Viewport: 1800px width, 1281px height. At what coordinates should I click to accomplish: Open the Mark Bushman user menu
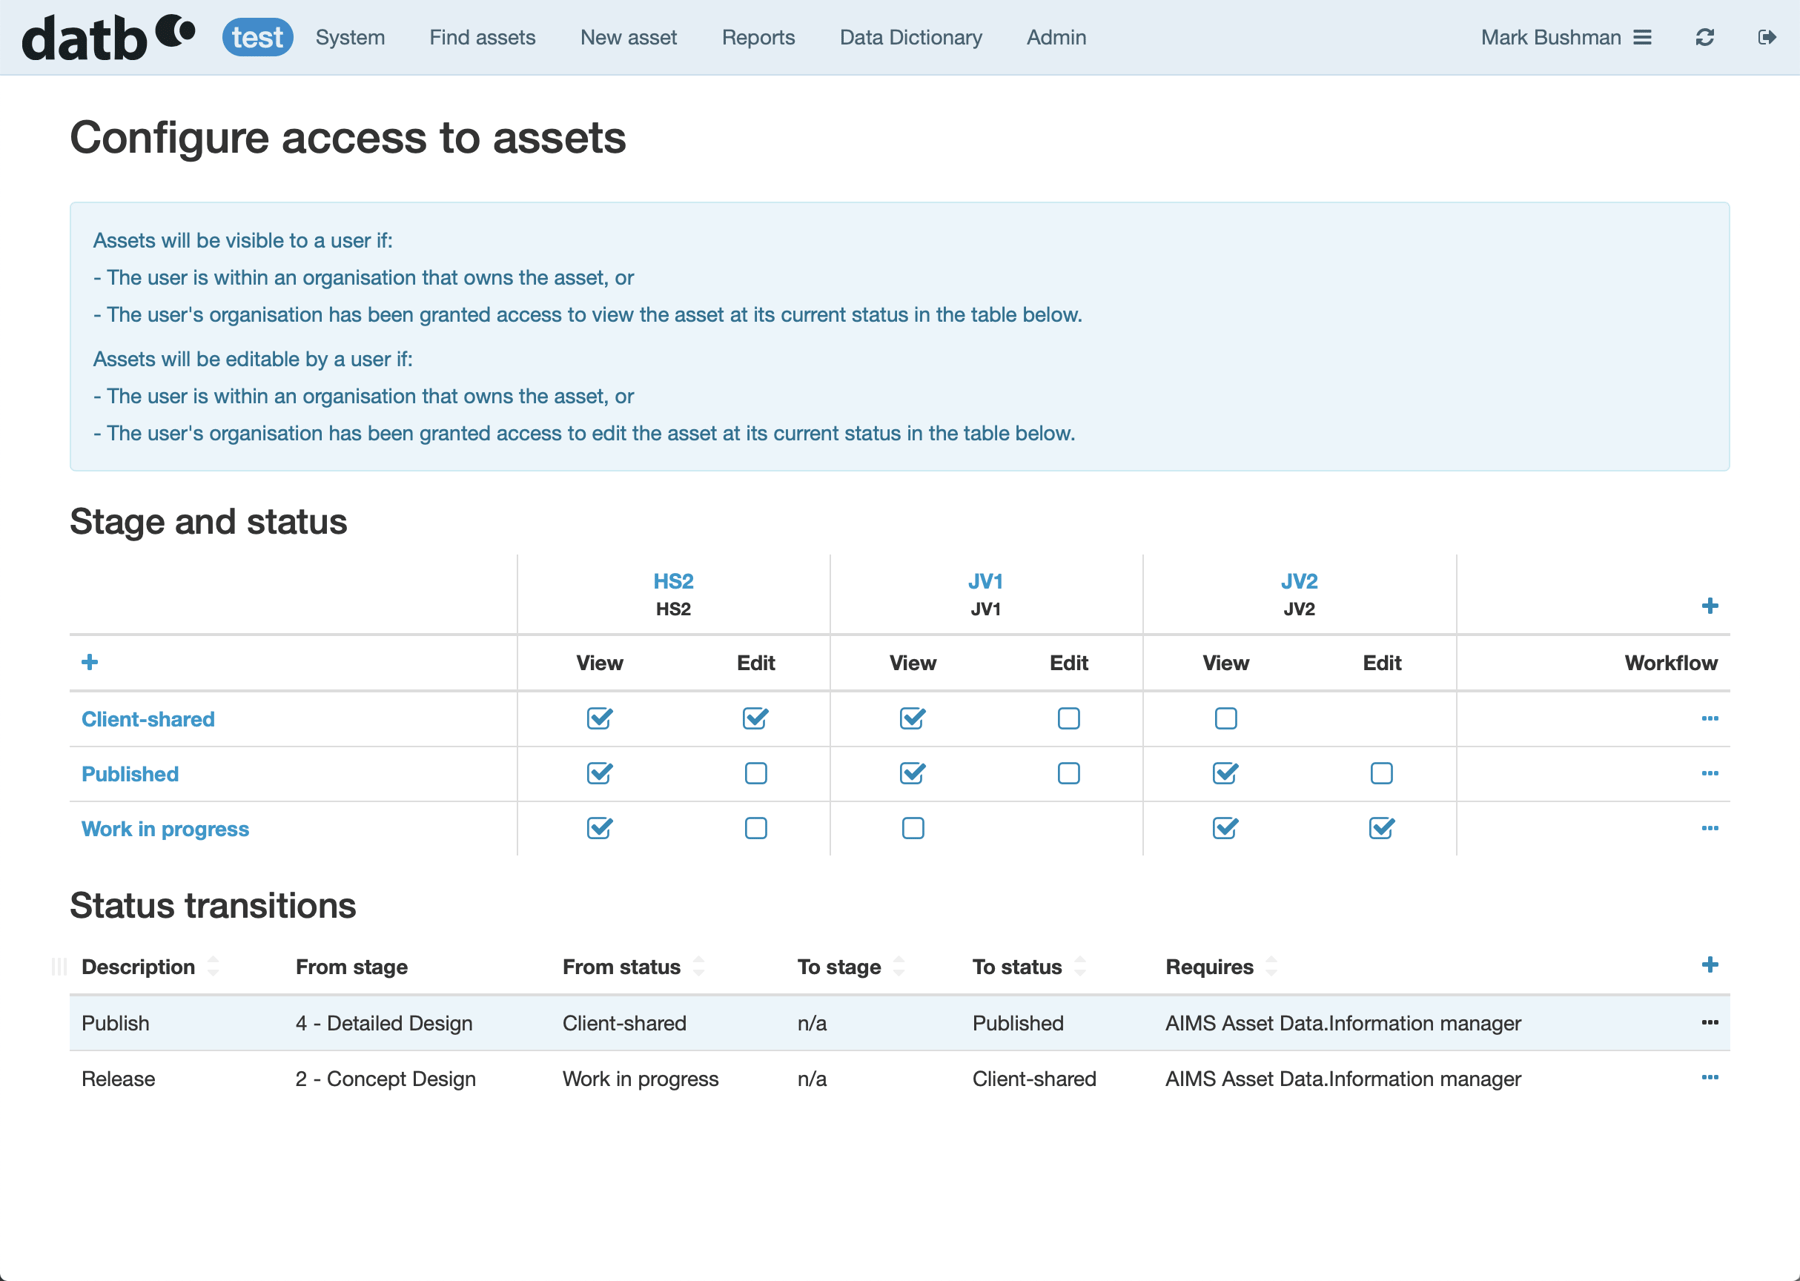click(x=1565, y=37)
